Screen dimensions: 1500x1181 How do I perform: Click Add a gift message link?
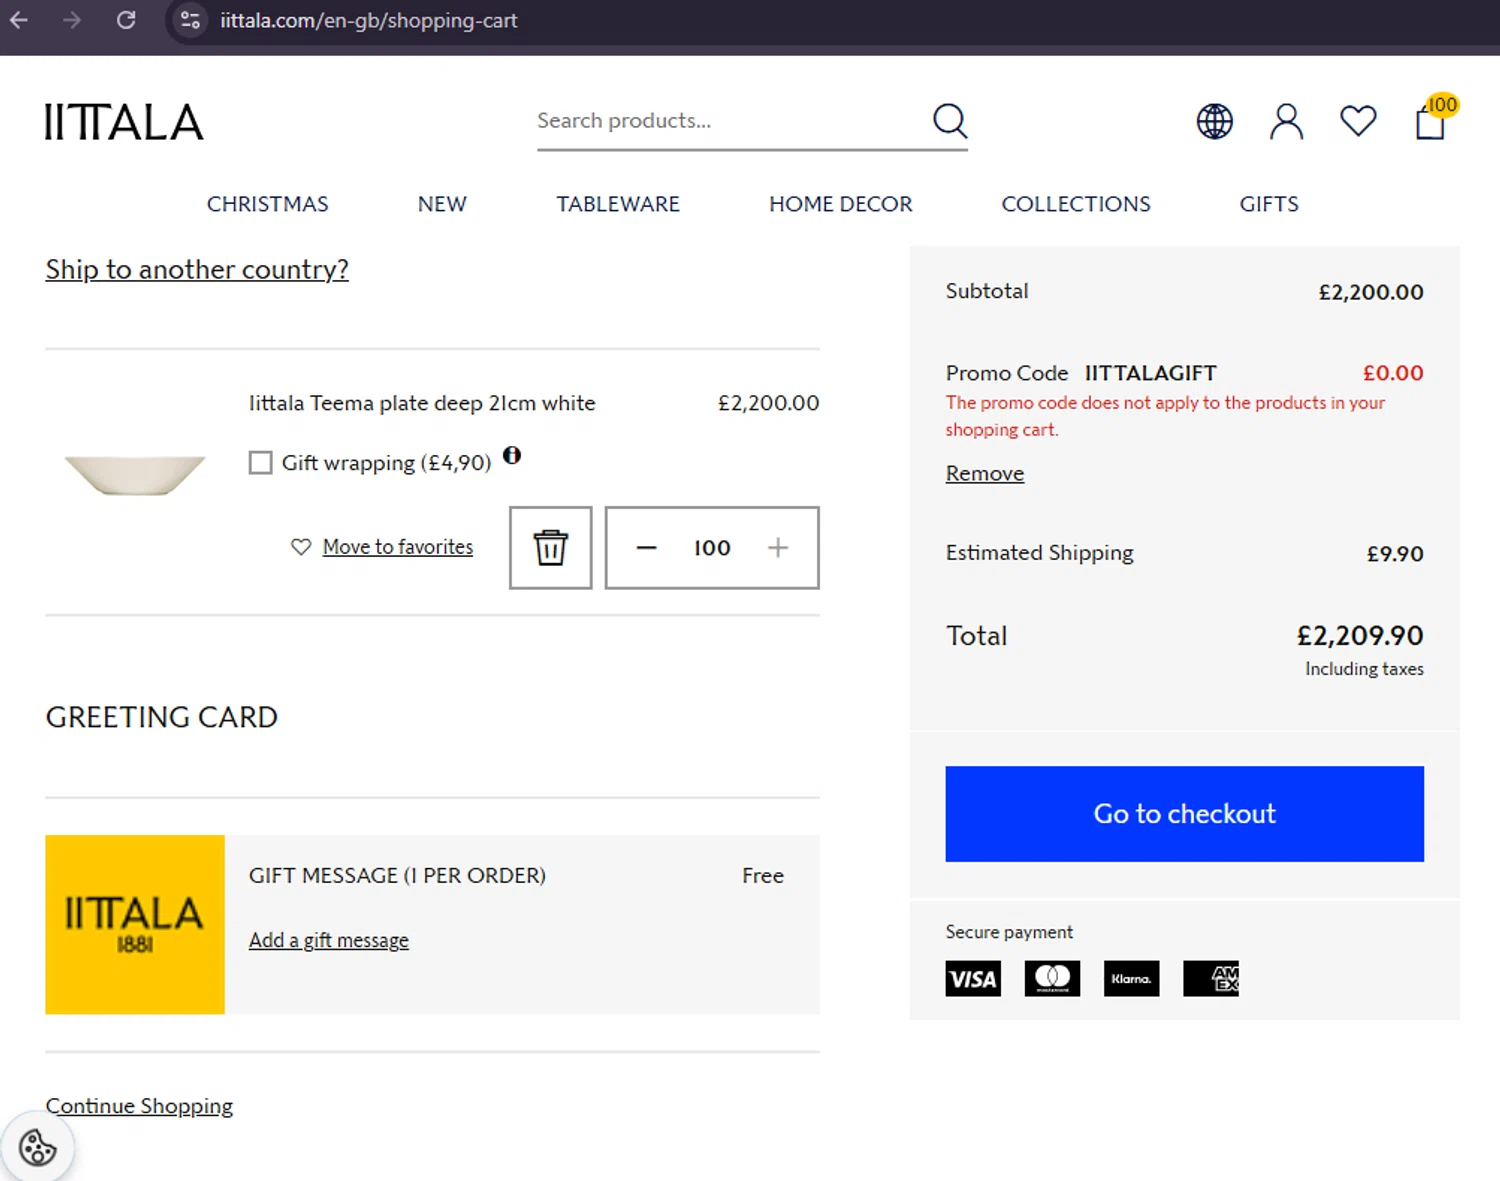point(329,940)
